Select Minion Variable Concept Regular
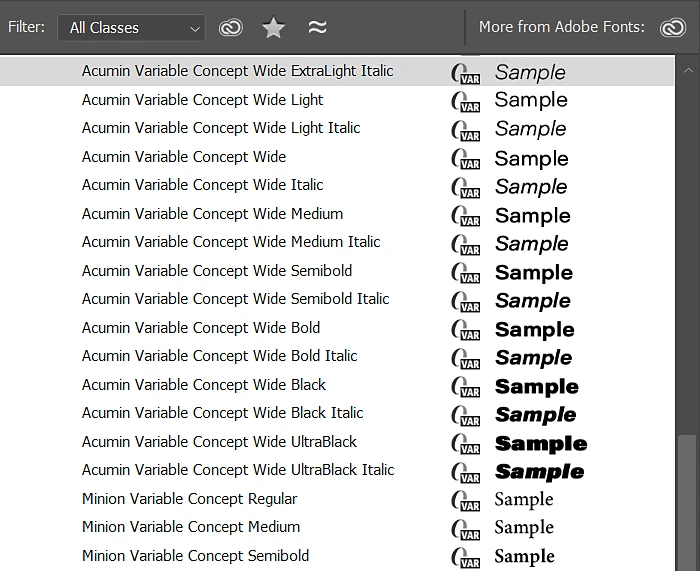The image size is (700, 571). click(337, 499)
